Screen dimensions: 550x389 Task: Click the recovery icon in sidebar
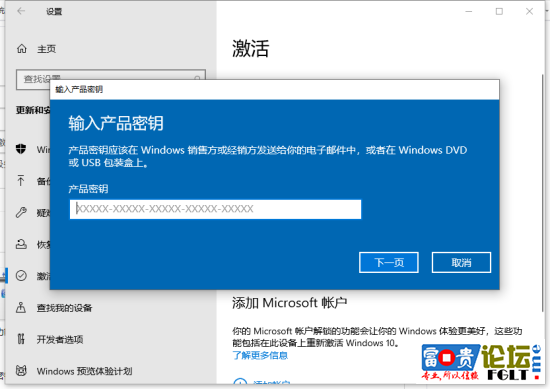21,244
